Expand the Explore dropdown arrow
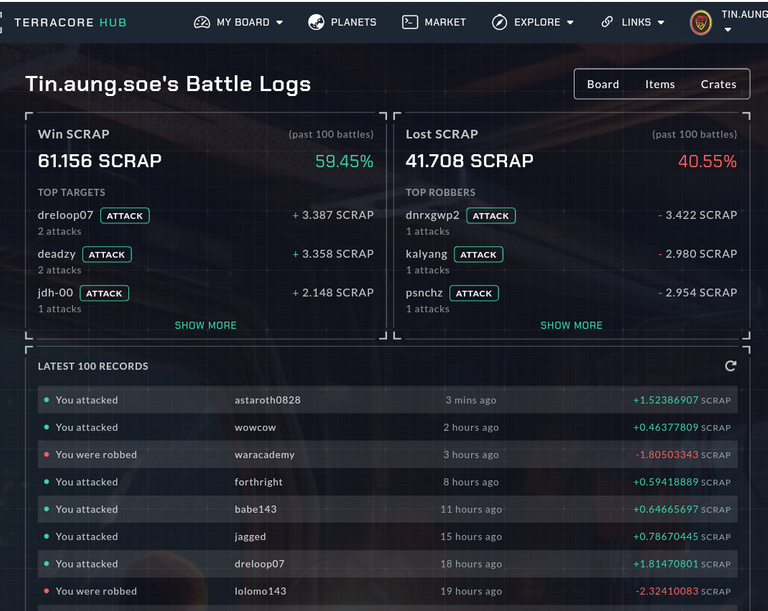768x611 pixels. click(x=570, y=23)
